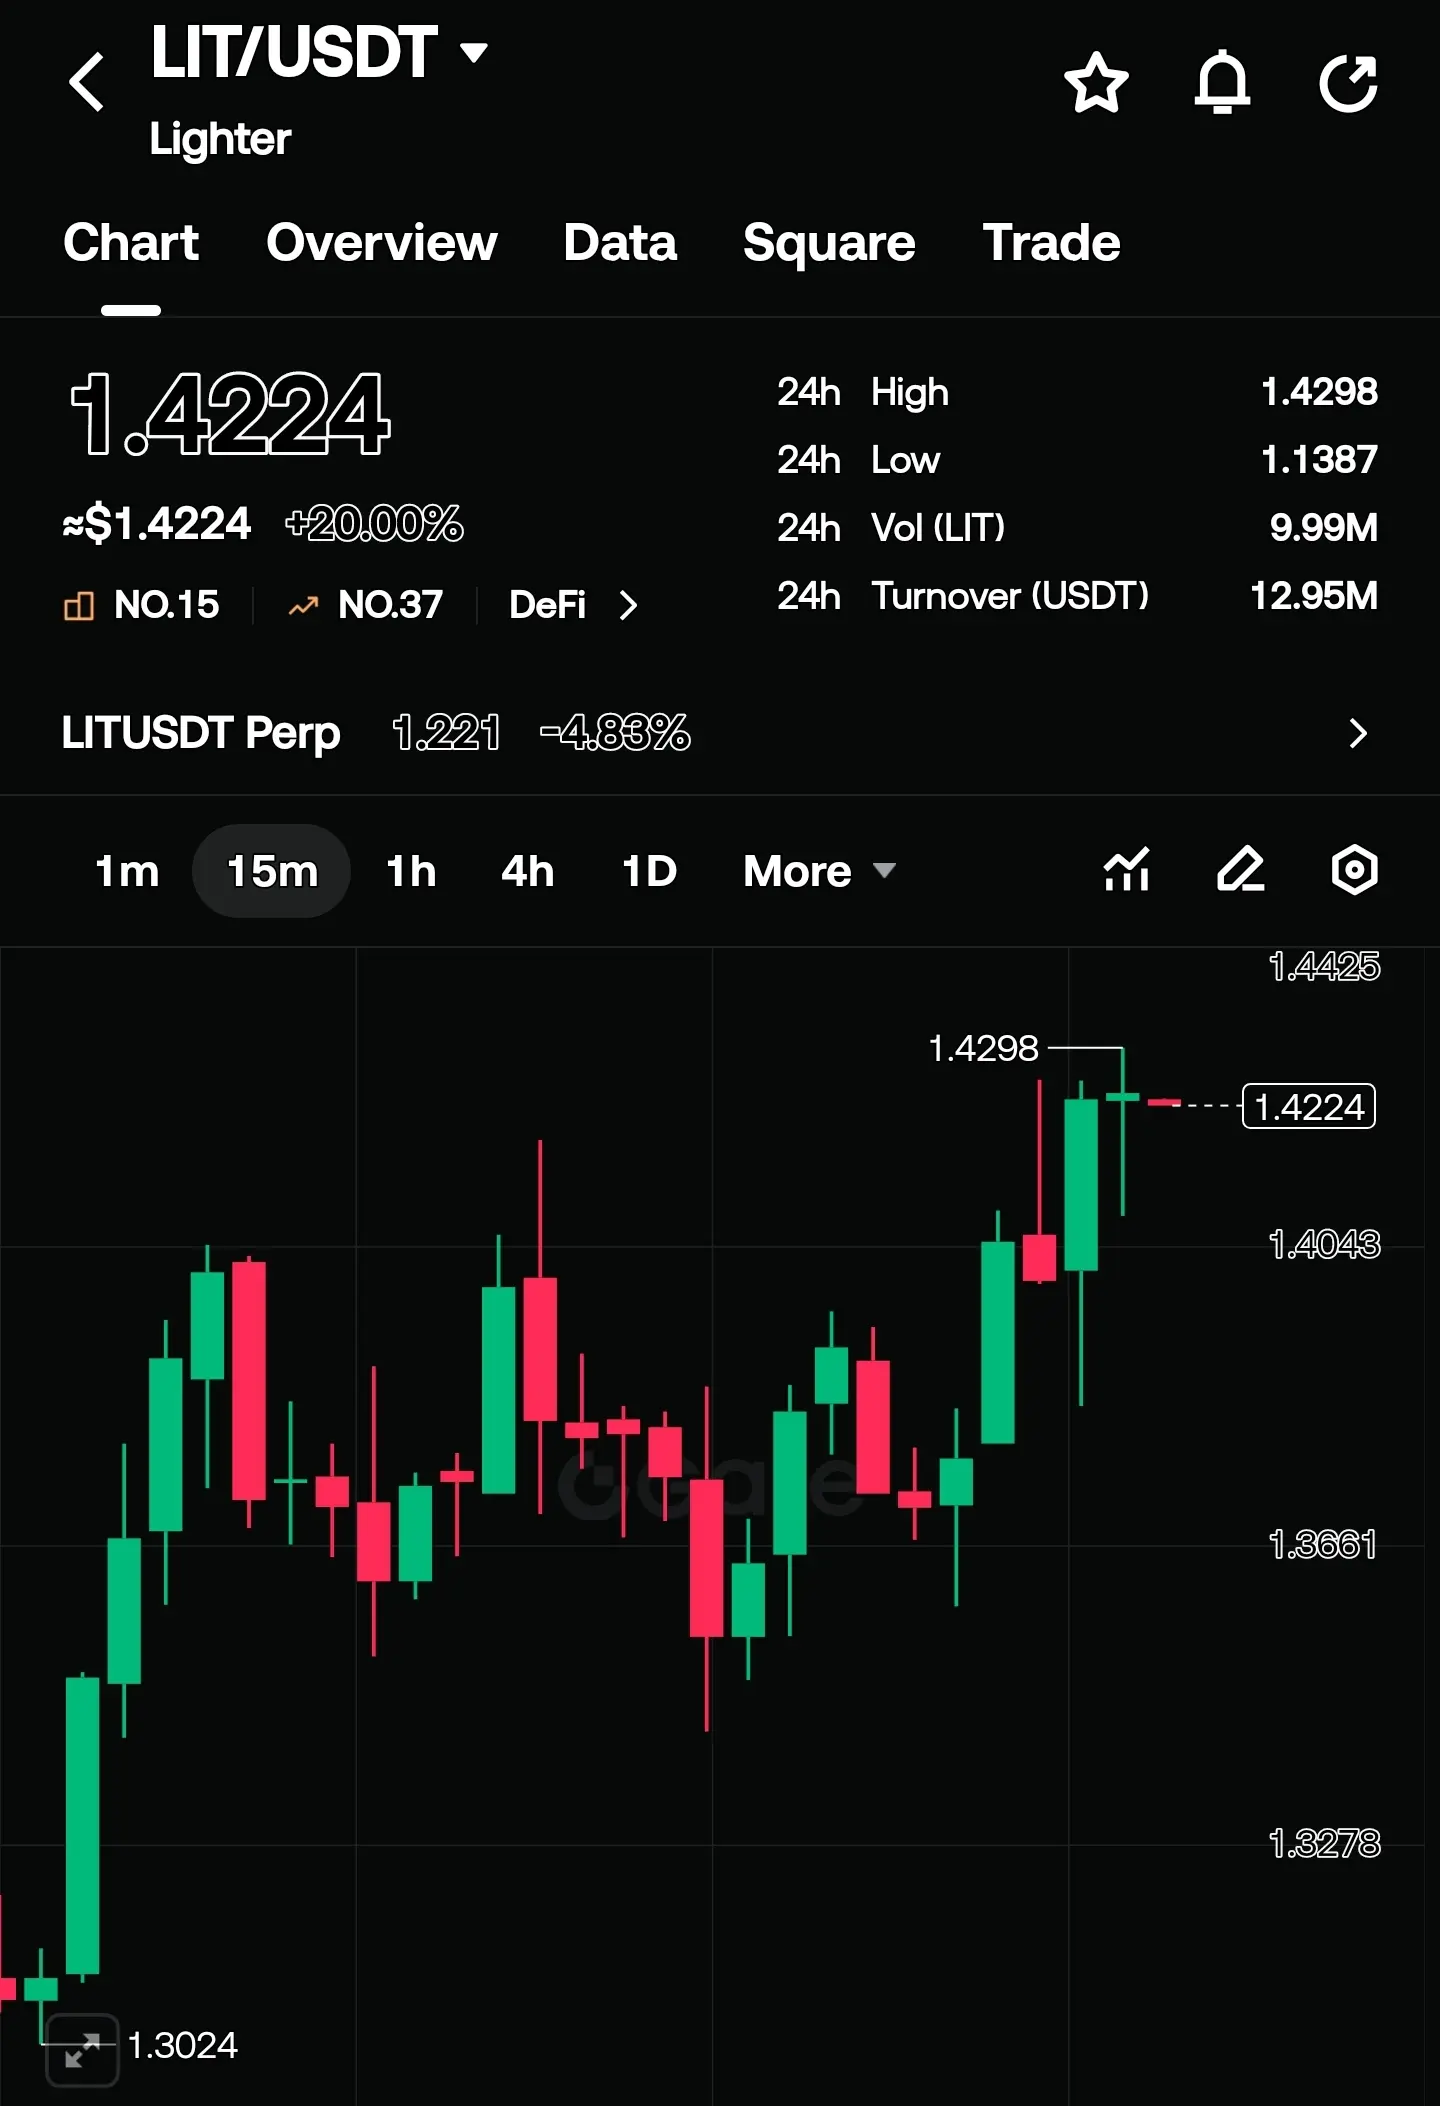Select the 4h timeframe
Image resolution: width=1440 pixels, height=2106 pixels.
tap(527, 871)
